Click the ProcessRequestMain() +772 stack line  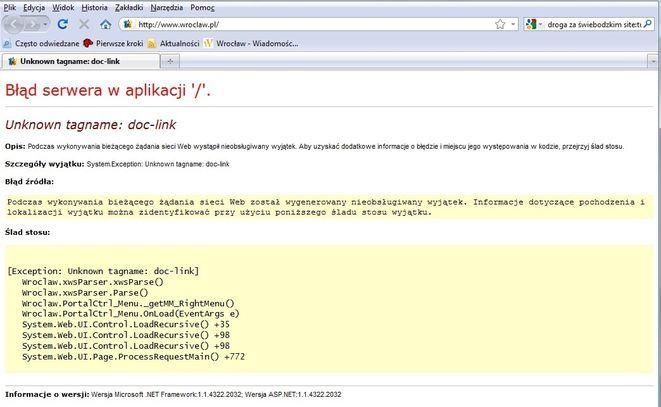point(133,357)
